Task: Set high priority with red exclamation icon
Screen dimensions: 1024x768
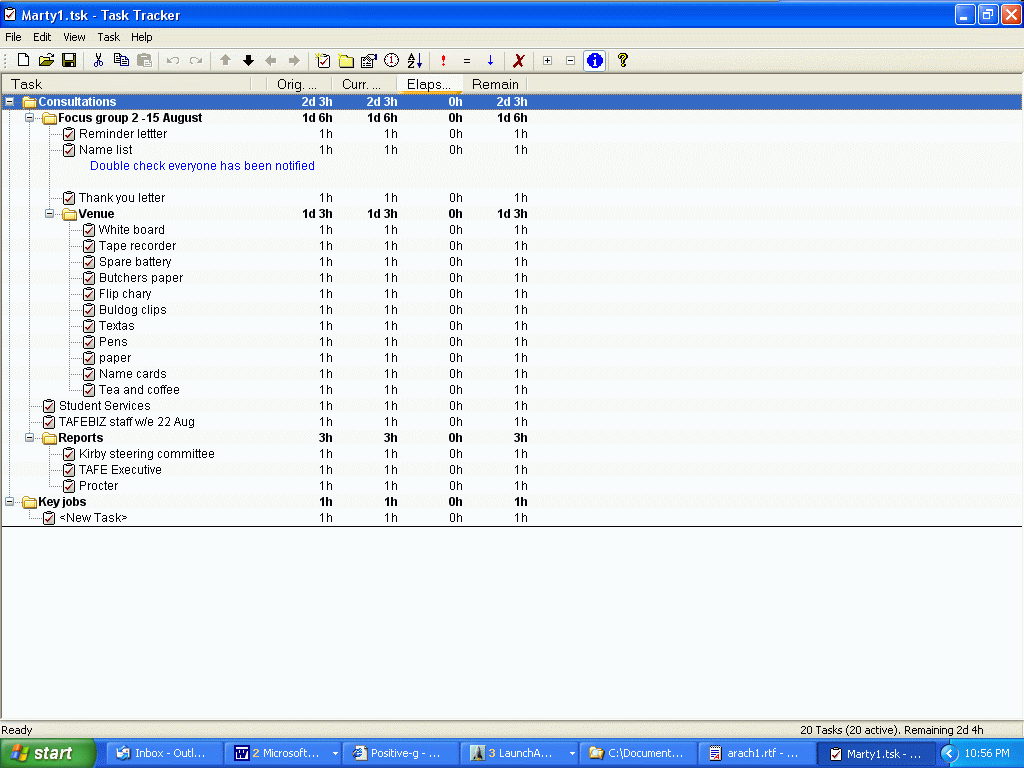Action: pyautogui.click(x=443, y=61)
